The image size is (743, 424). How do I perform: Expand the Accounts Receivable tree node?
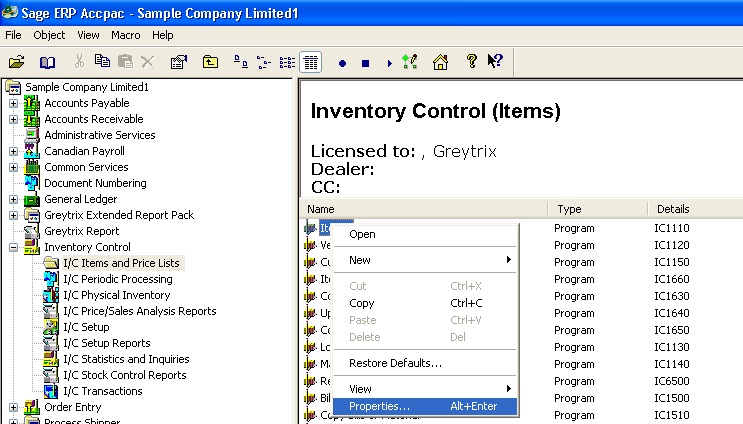pyautogui.click(x=13, y=119)
